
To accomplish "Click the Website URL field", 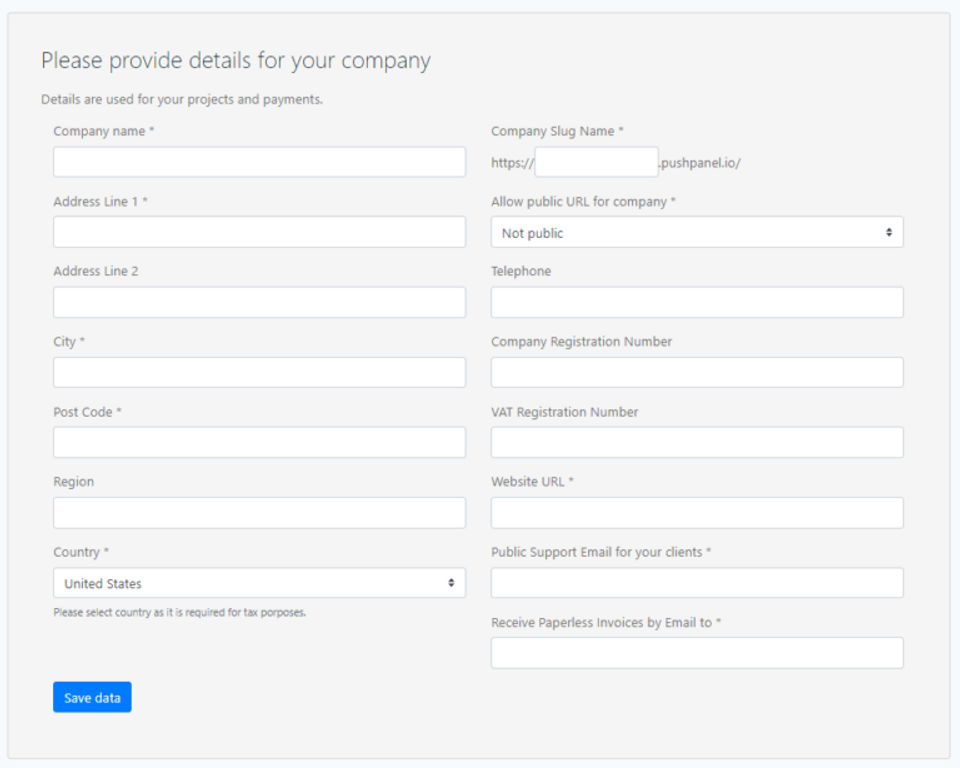I will point(697,513).
